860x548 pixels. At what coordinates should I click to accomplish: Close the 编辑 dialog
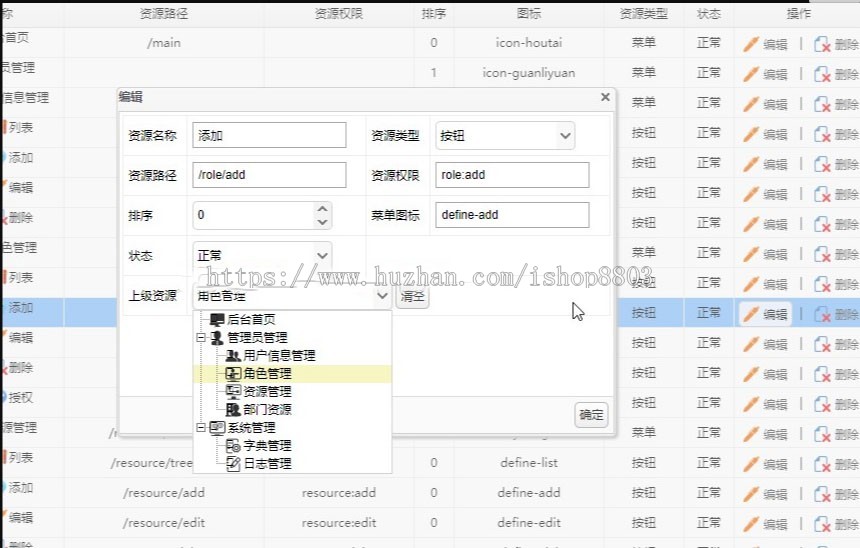pos(605,97)
